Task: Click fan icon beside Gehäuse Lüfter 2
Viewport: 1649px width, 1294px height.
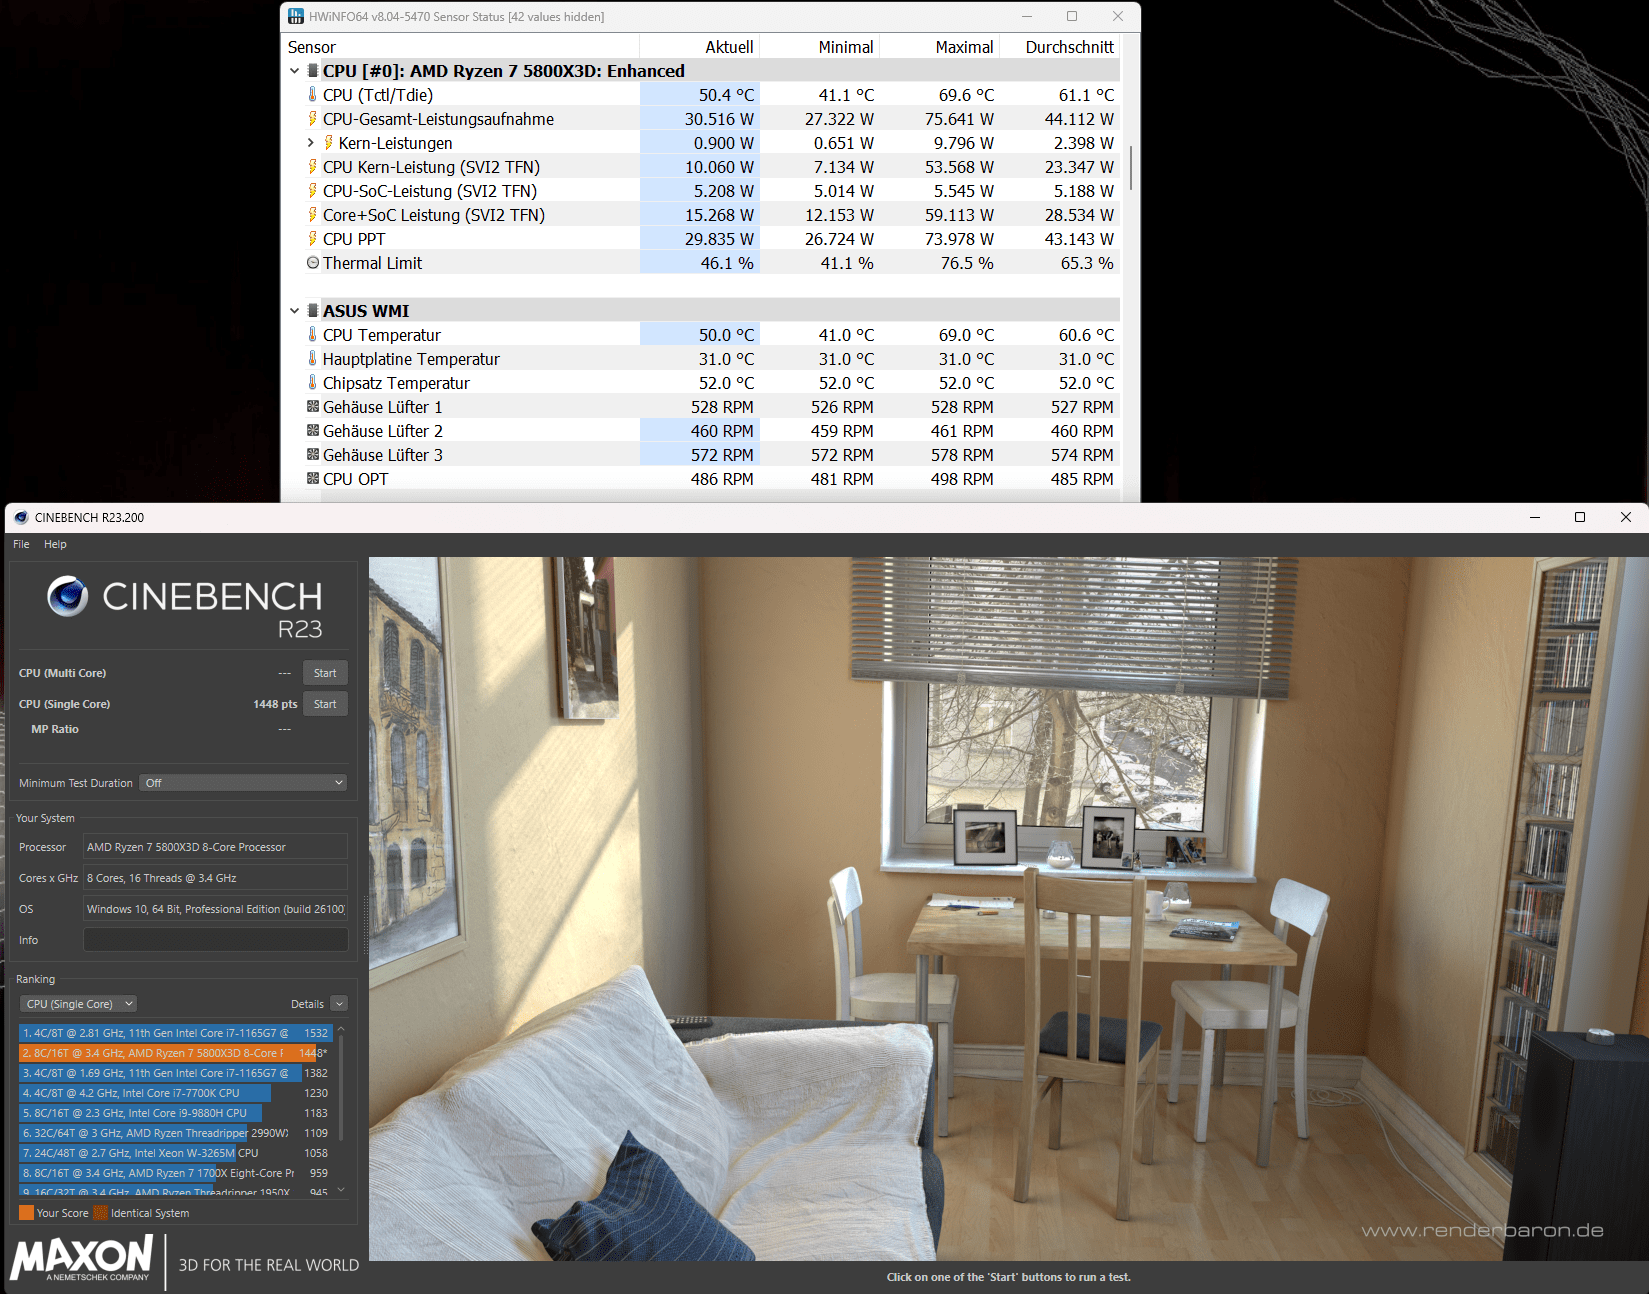Action: [313, 431]
